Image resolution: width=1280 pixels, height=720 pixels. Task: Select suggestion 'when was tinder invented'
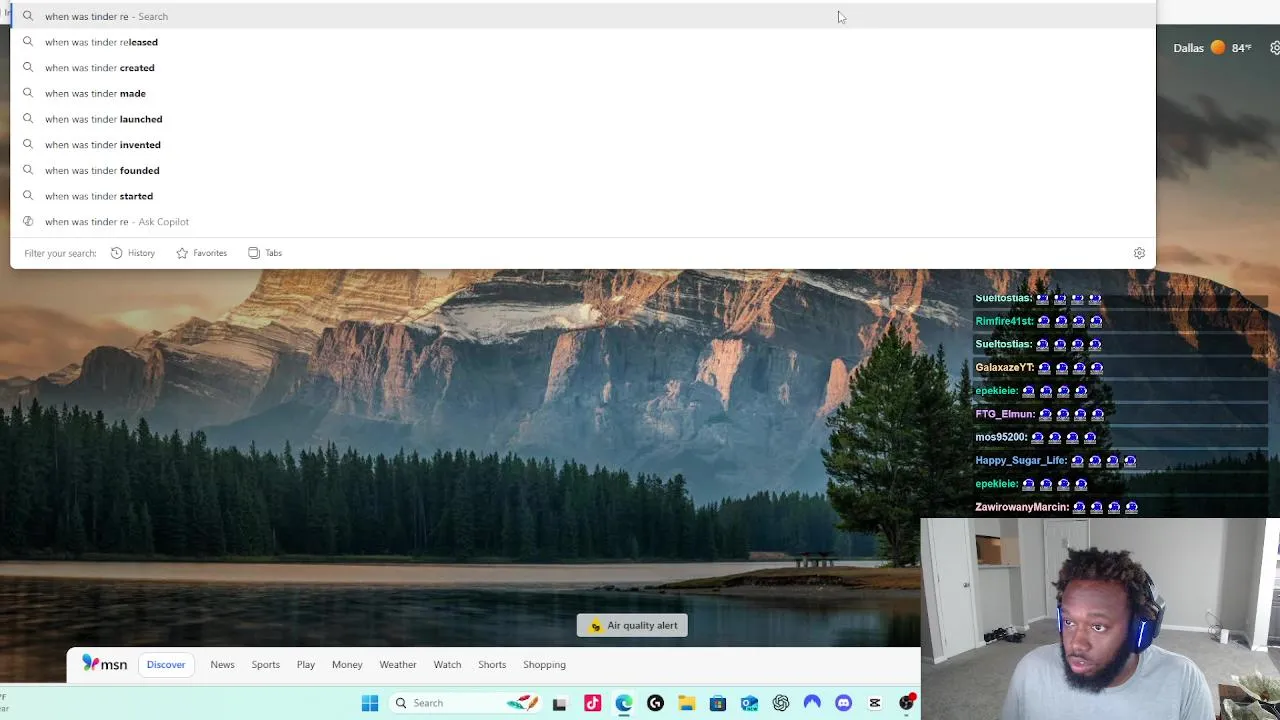(583, 145)
